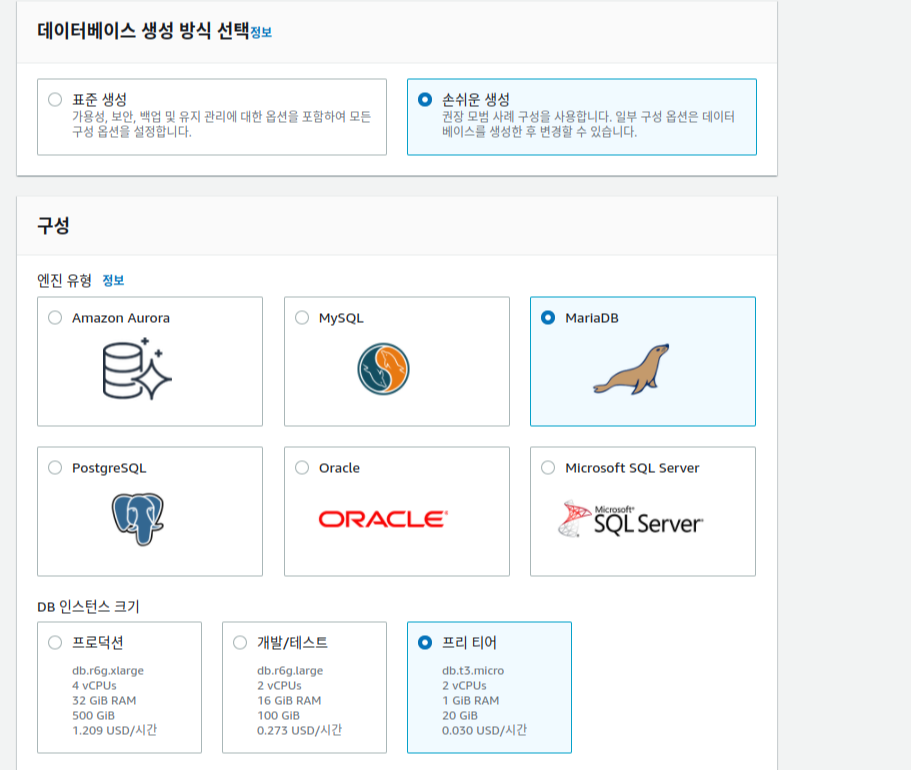Choose the MySQL engine radio button
The height and width of the screenshot is (770, 911).
pos(302,317)
